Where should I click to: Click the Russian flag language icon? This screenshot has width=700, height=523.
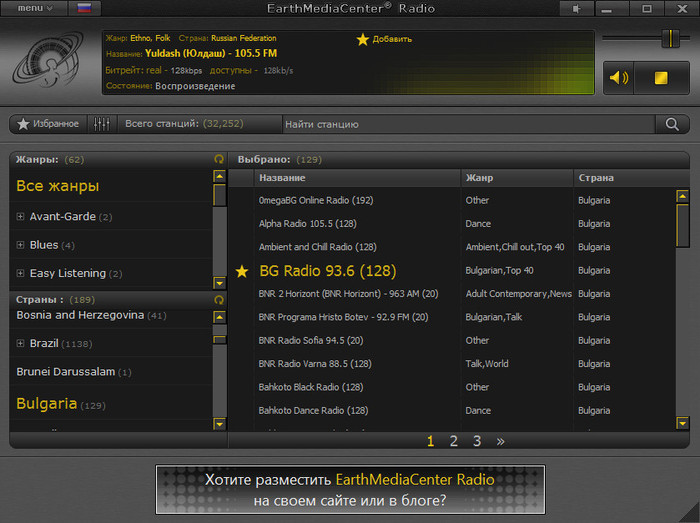tap(84, 8)
